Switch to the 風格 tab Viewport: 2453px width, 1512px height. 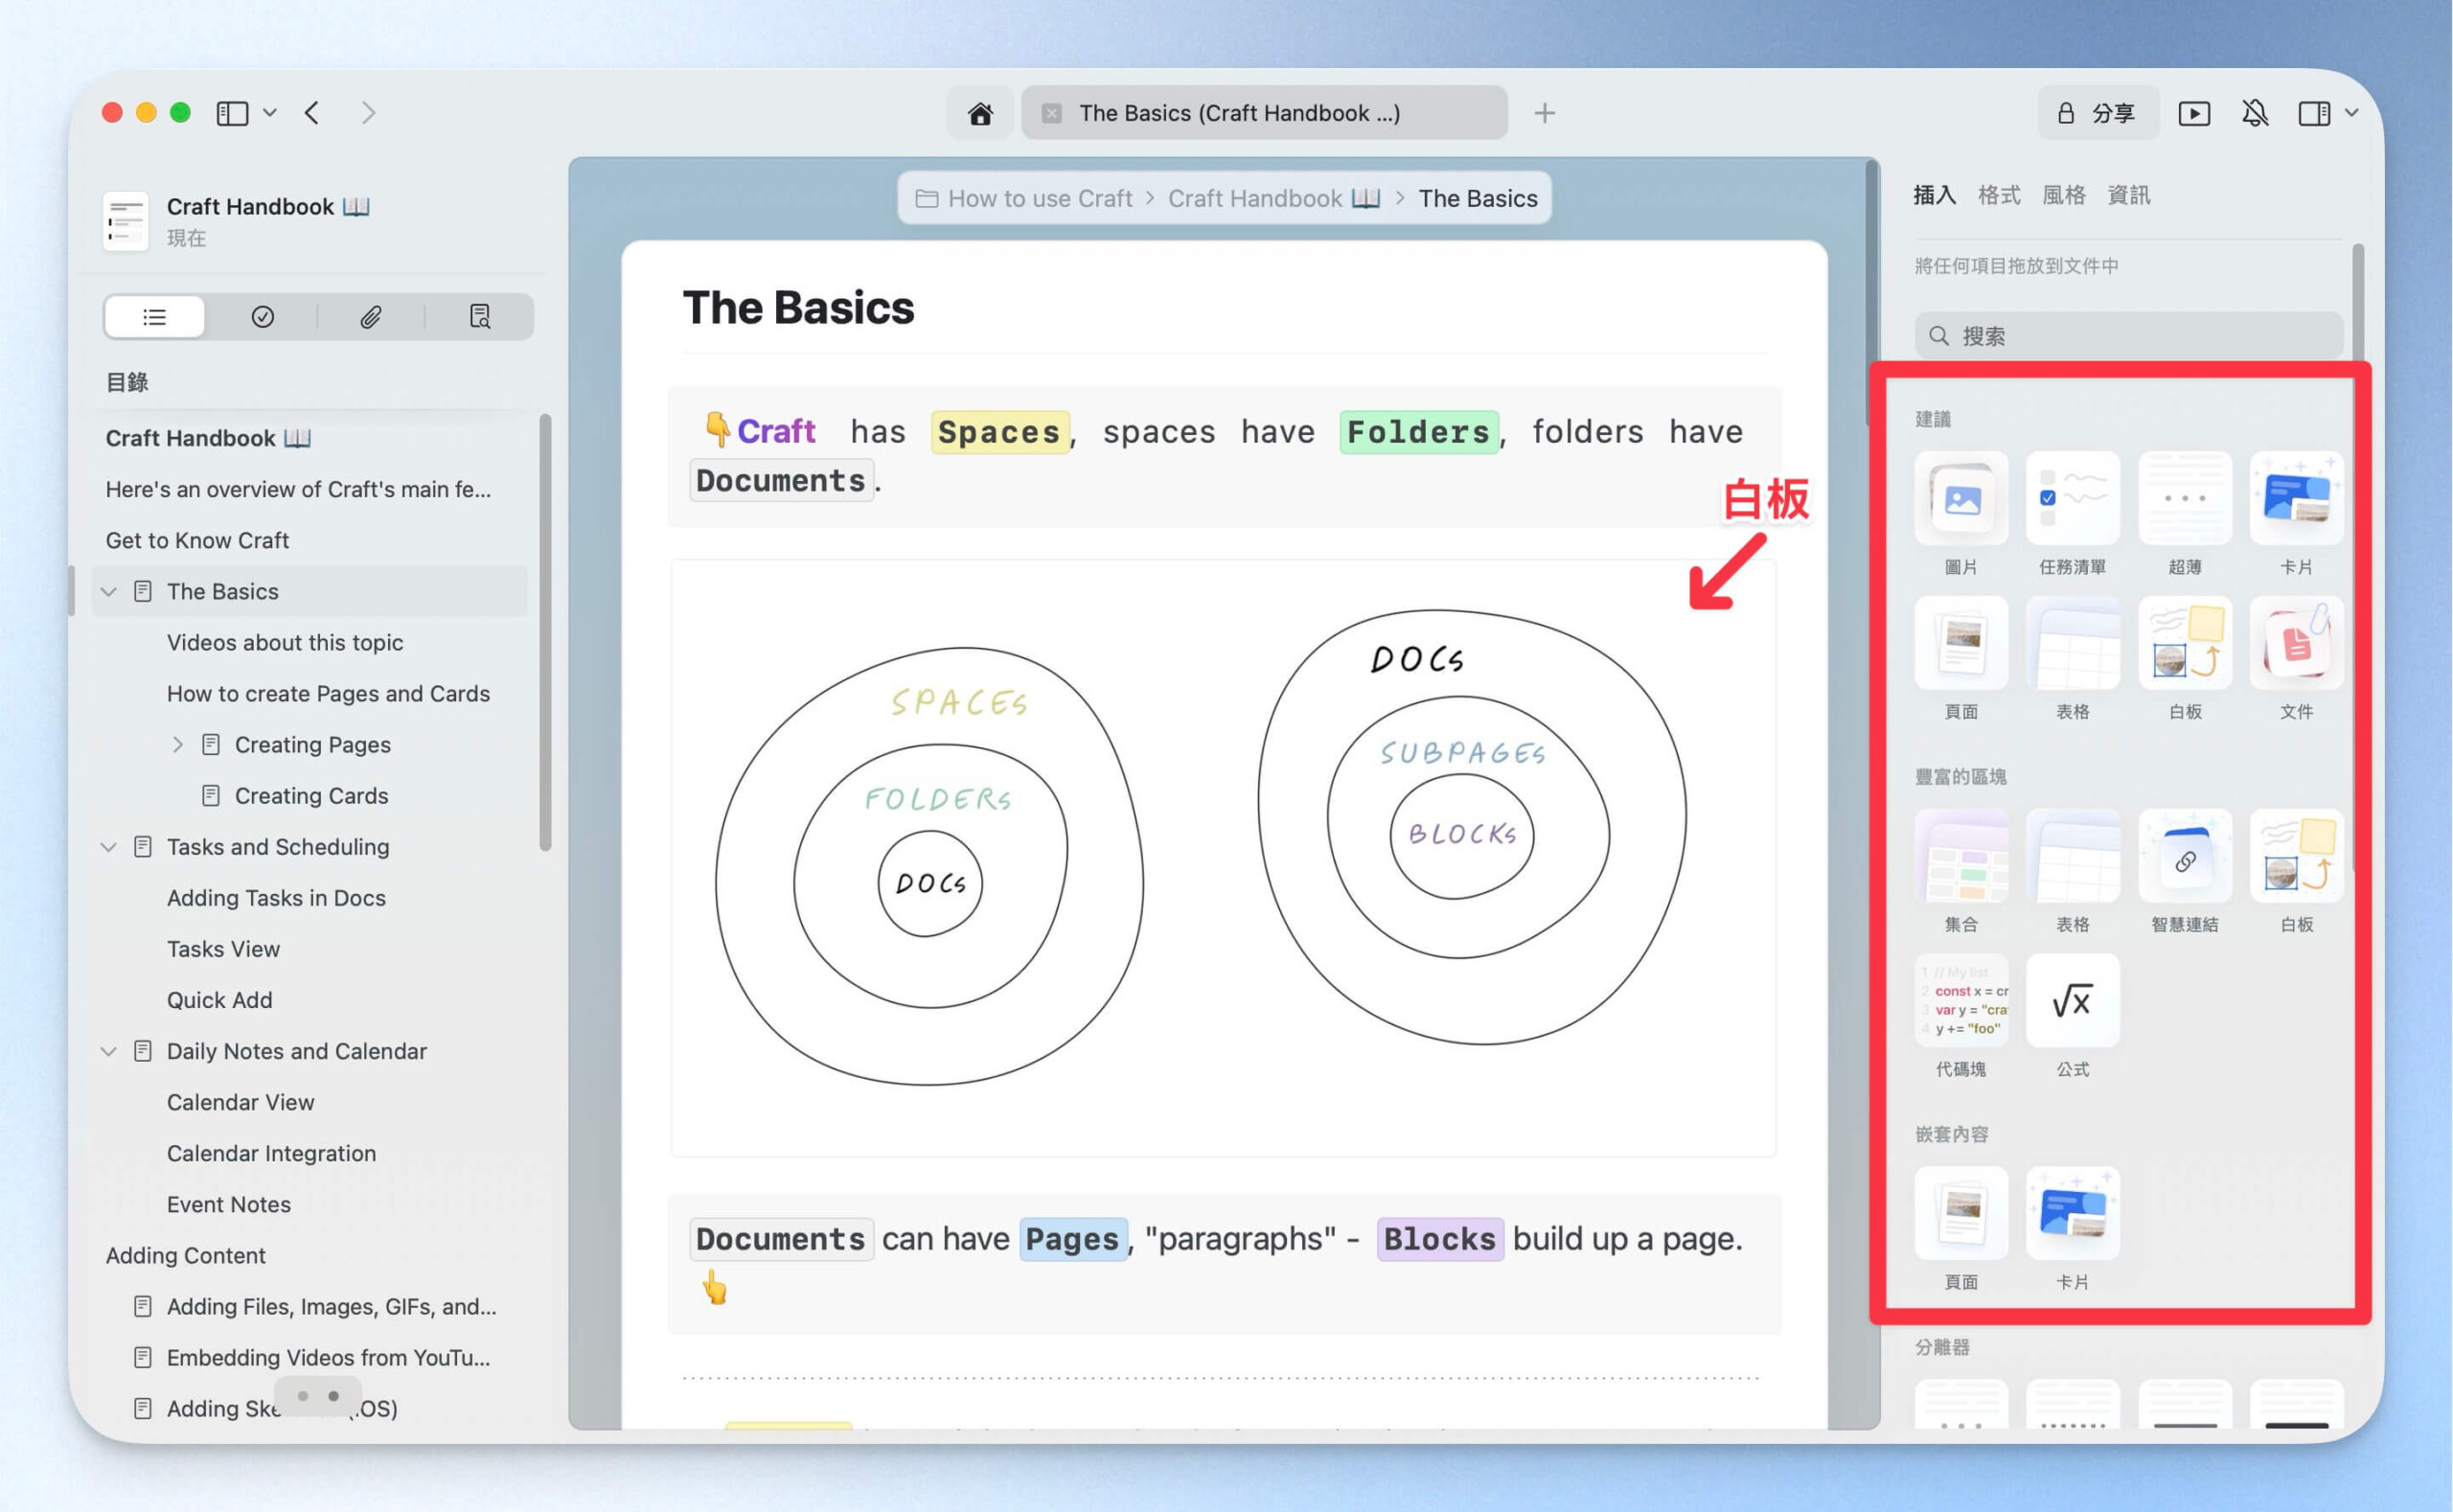tap(2063, 195)
